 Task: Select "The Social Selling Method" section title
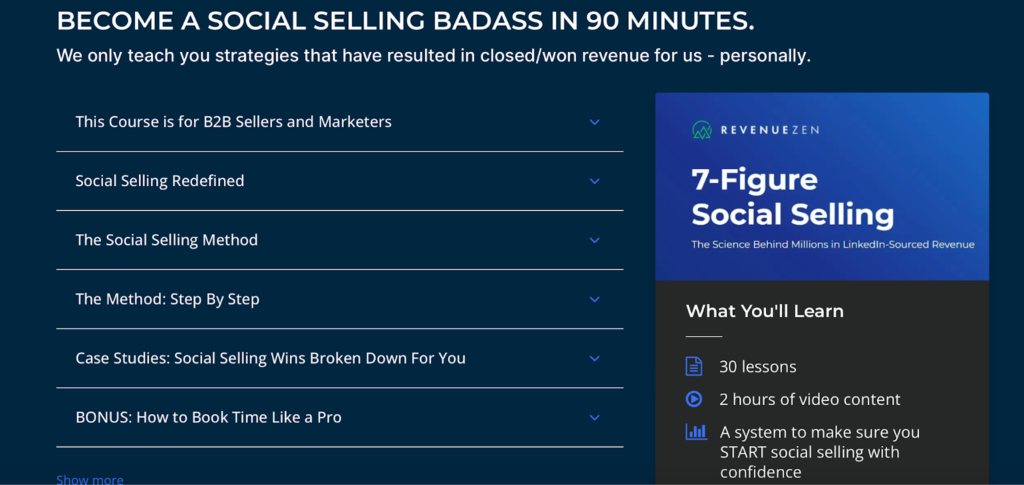pyautogui.click(x=167, y=240)
